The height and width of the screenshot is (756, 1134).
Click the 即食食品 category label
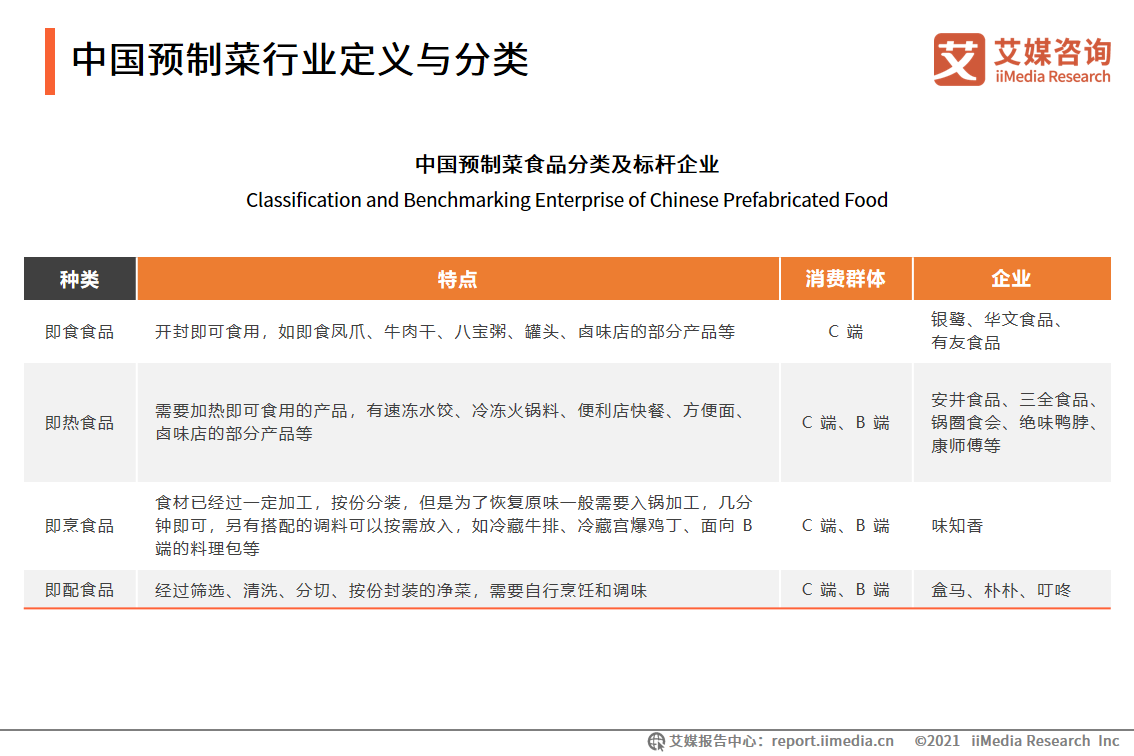pos(78,331)
